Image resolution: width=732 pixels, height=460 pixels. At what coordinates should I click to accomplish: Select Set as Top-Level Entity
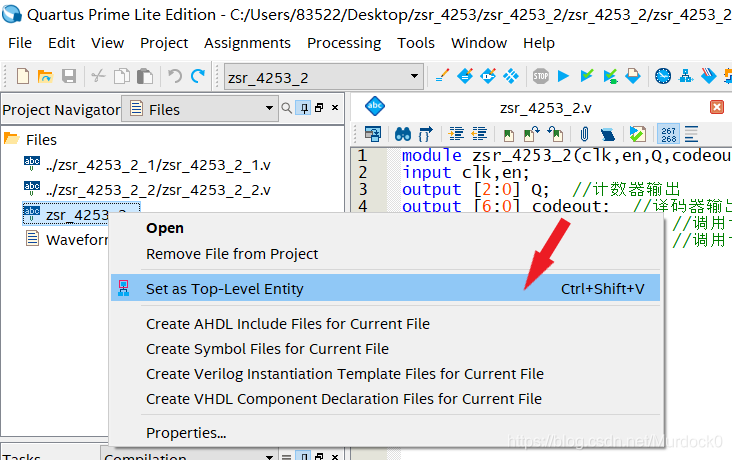pyautogui.click(x=385, y=288)
